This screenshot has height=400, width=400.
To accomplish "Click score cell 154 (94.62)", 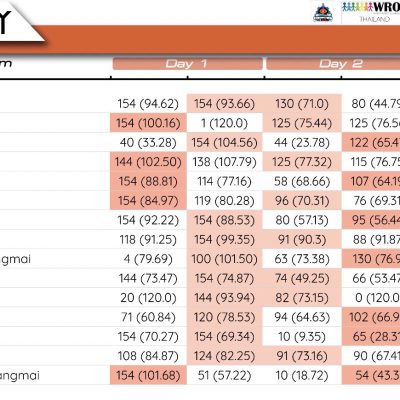I will coord(148,104).
